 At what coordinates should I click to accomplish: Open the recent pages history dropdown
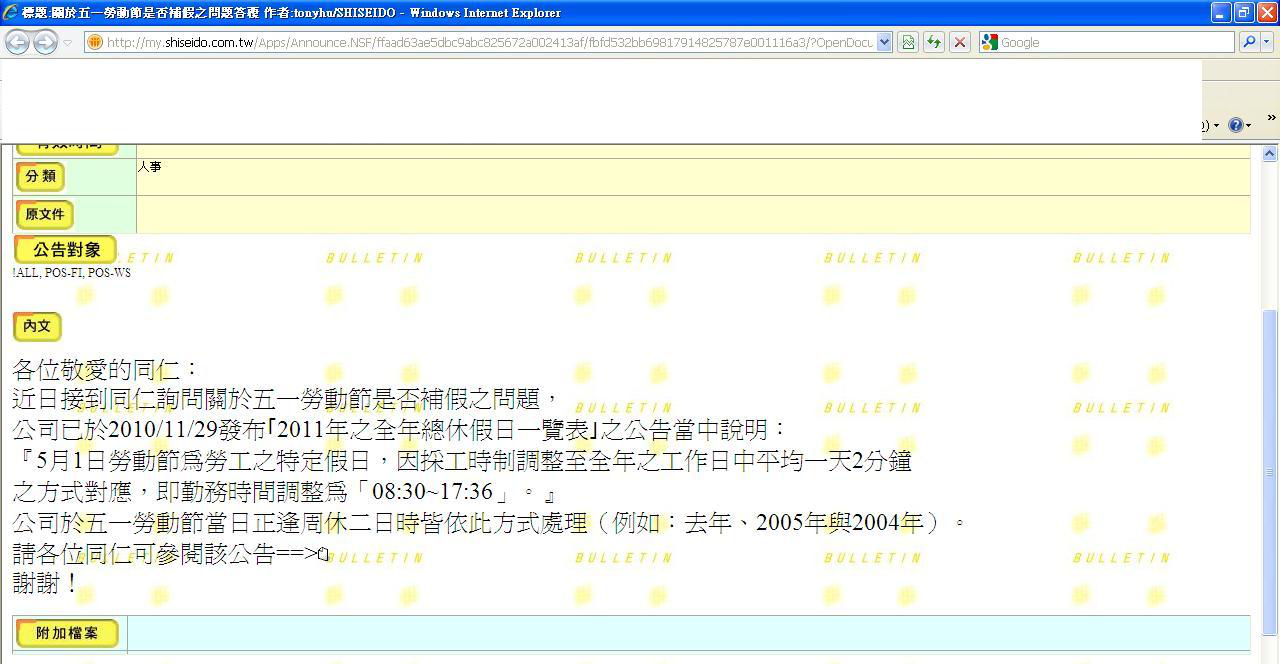pyautogui.click(x=67, y=42)
